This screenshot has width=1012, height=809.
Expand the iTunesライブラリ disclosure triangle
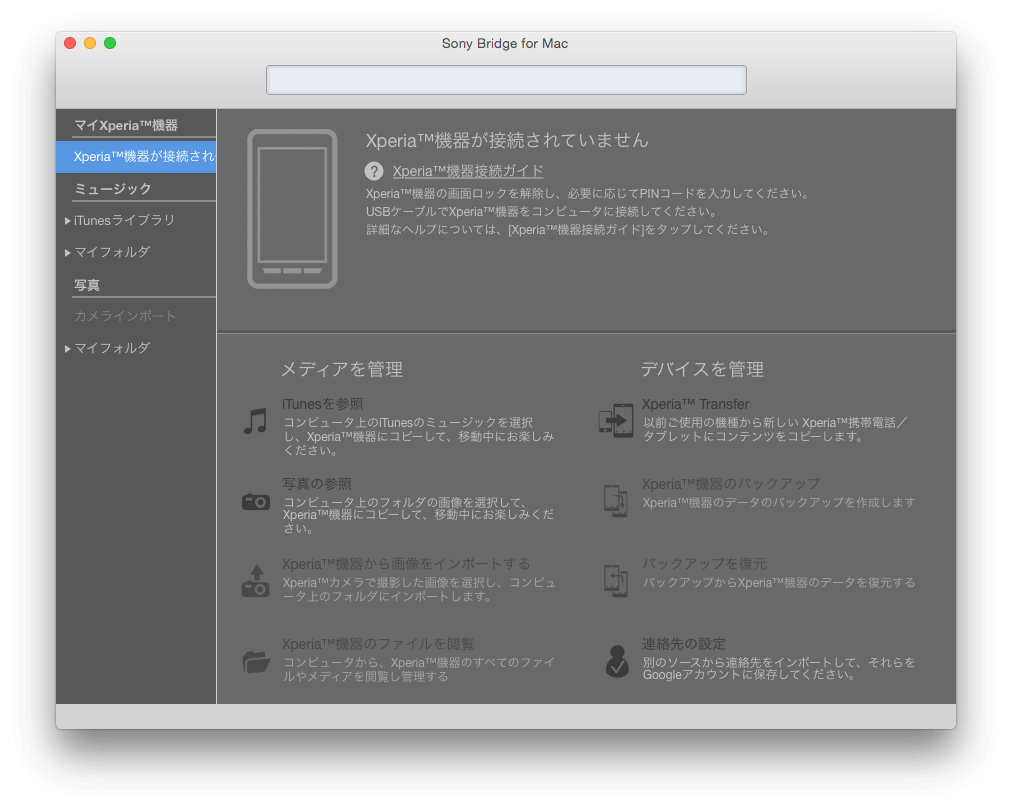[68, 221]
